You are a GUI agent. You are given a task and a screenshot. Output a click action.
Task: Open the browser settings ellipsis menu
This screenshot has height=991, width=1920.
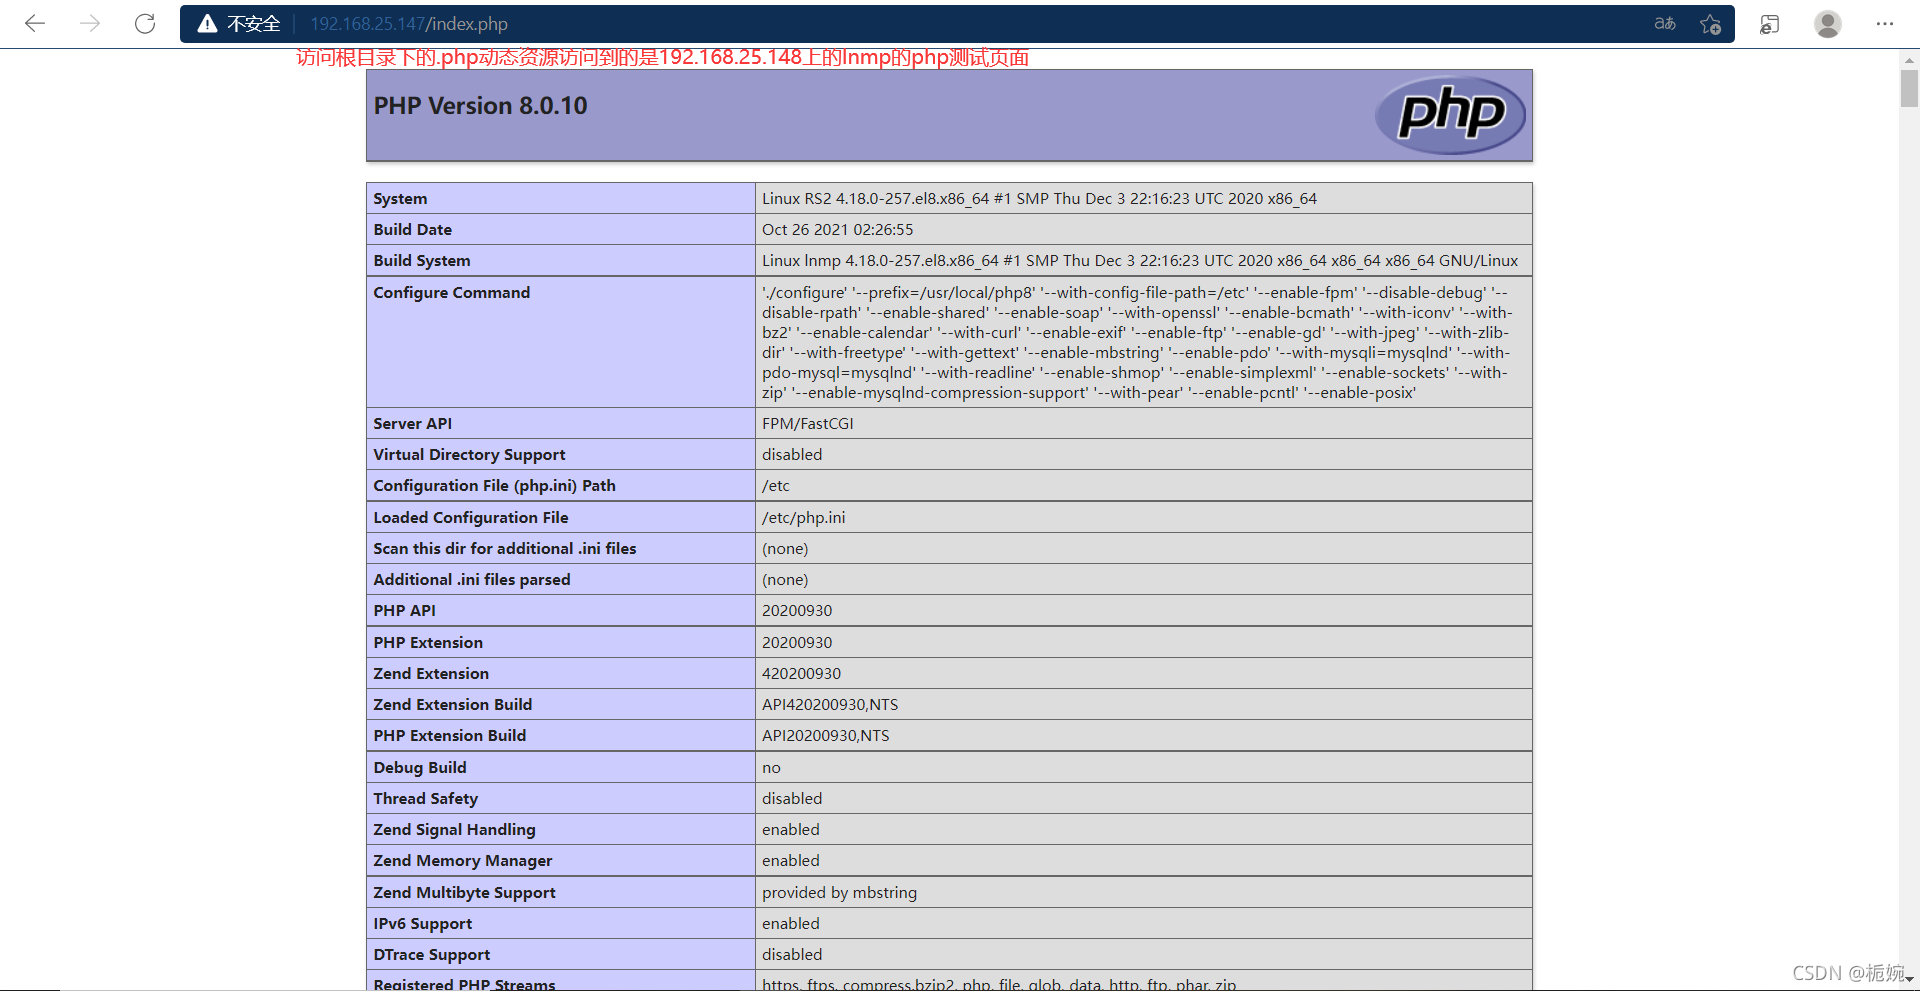[1885, 24]
